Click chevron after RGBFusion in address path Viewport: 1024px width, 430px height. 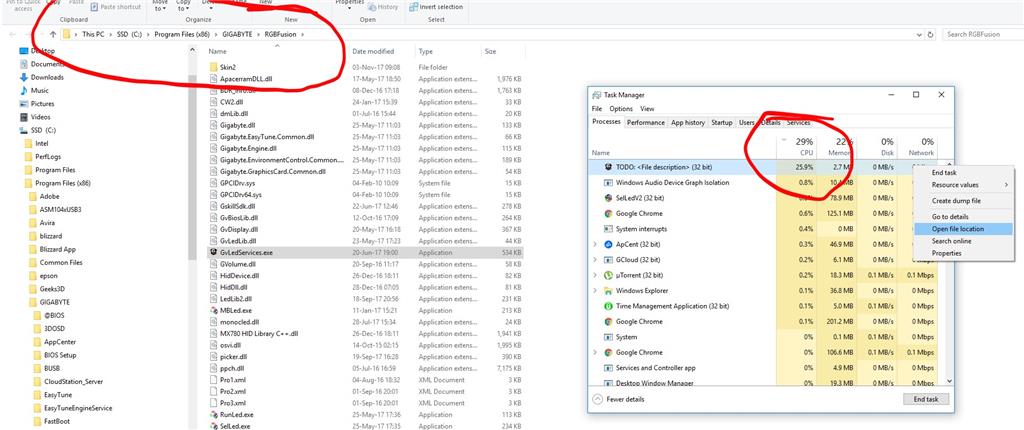point(302,35)
